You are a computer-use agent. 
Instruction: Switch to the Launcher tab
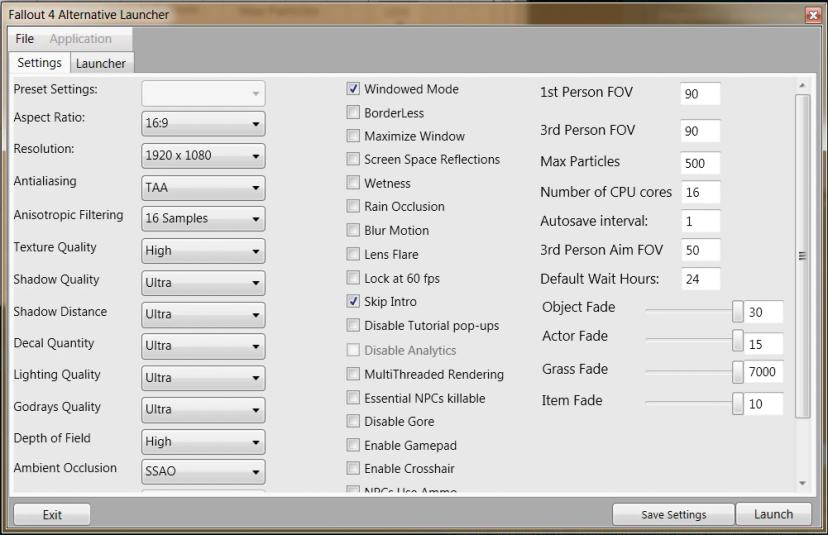point(102,63)
